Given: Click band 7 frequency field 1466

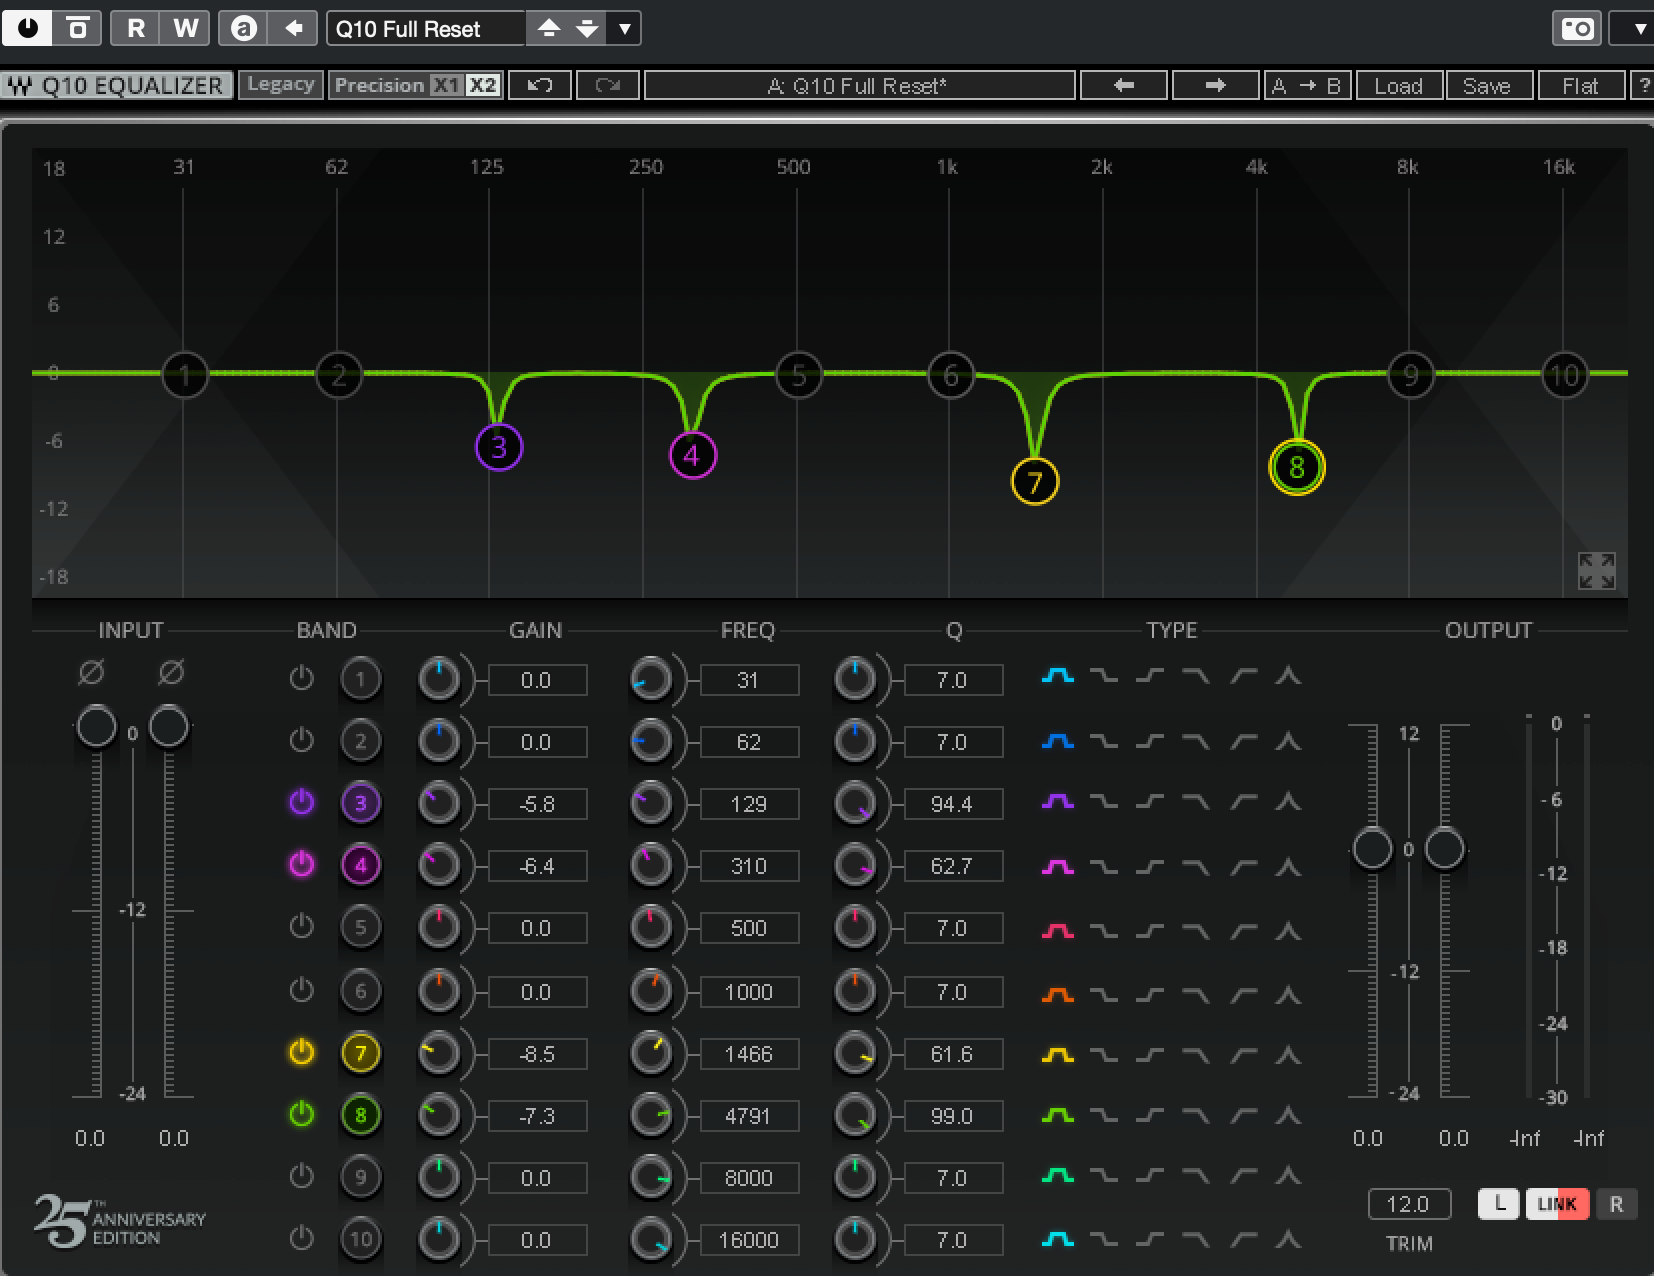Looking at the screenshot, I should (x=749, y=1054).
